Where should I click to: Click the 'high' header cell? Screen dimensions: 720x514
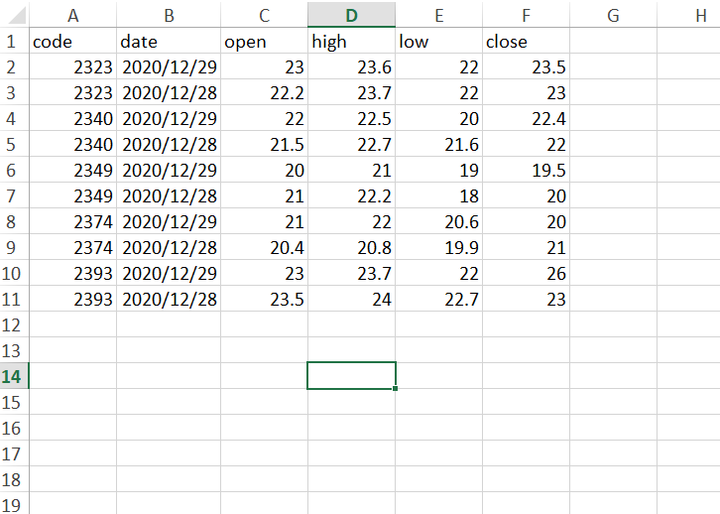click(x=351, y=41)
